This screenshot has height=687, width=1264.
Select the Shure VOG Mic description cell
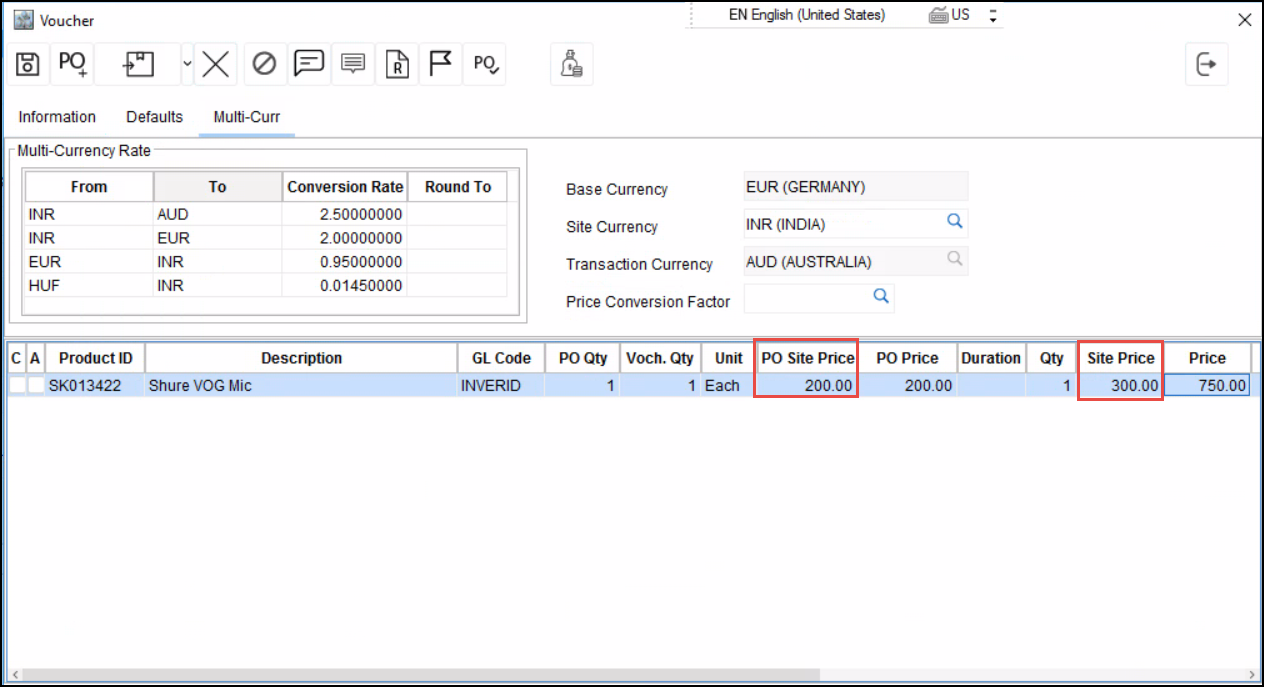301,385
